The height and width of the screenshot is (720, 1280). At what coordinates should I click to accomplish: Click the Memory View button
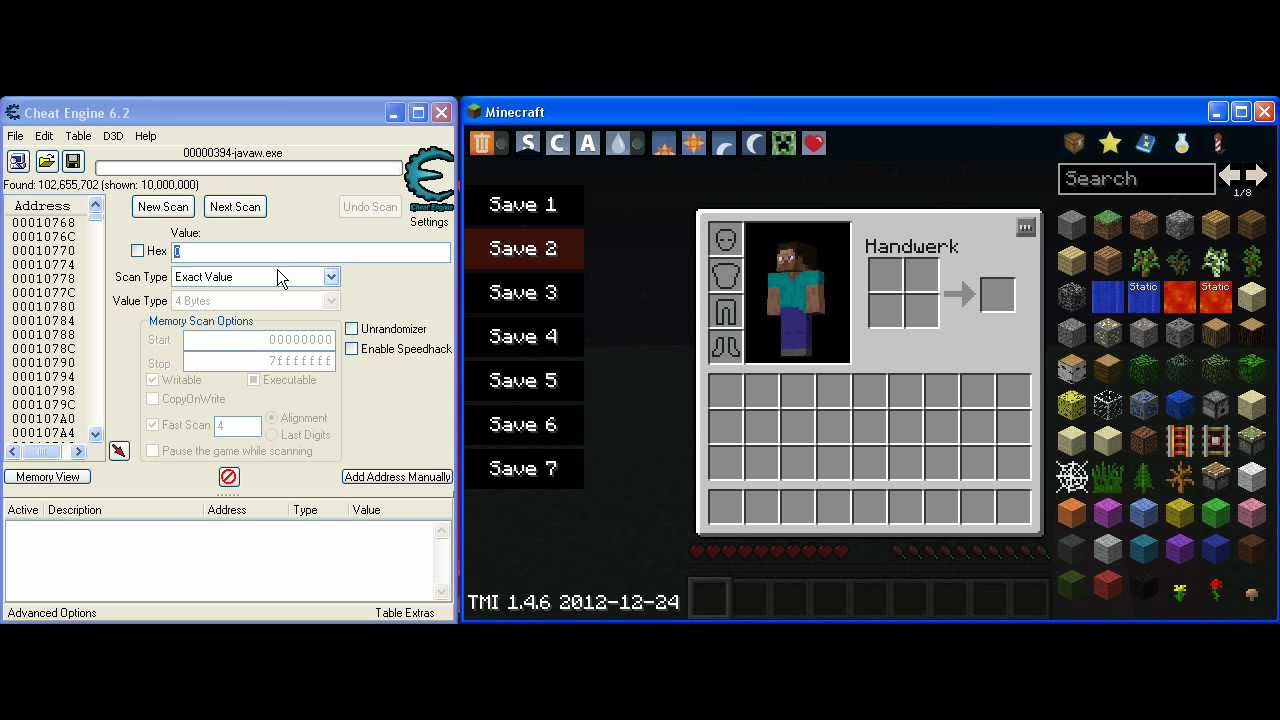48,477
